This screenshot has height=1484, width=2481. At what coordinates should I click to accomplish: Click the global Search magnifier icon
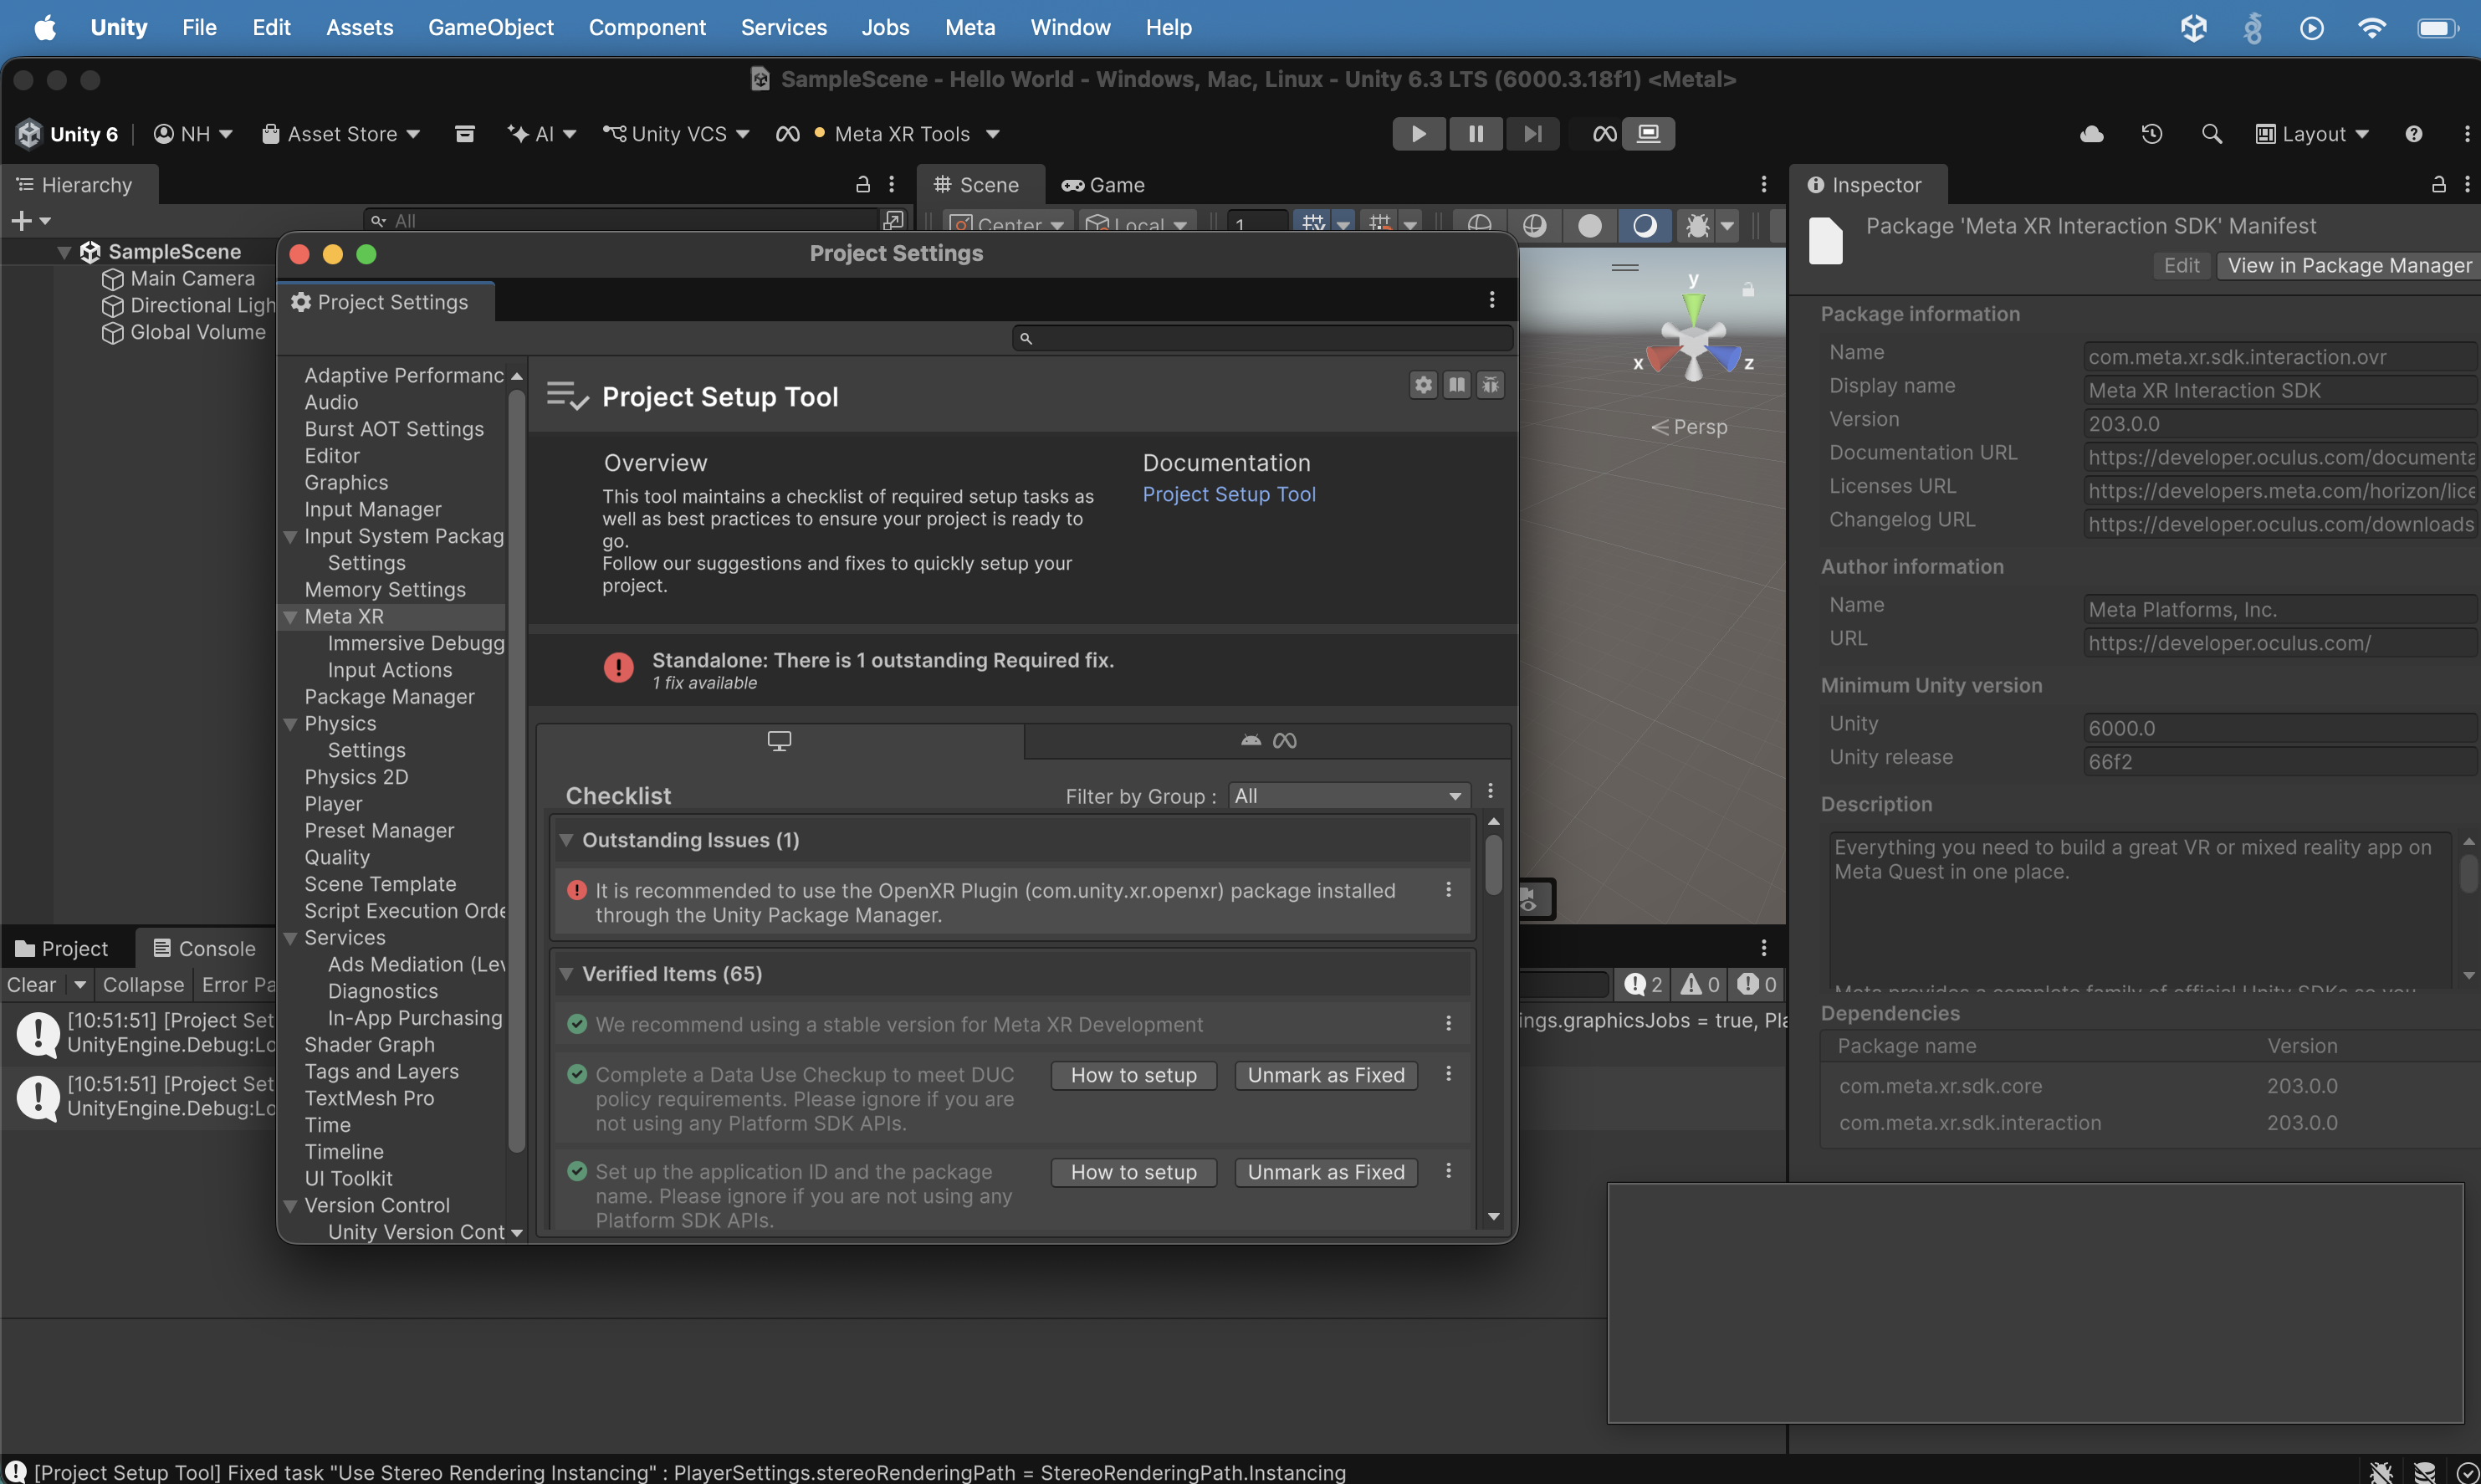(2211, 134)
